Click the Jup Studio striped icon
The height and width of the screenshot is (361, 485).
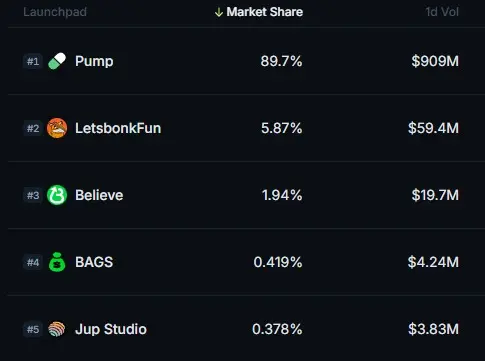tap(57, 329)
